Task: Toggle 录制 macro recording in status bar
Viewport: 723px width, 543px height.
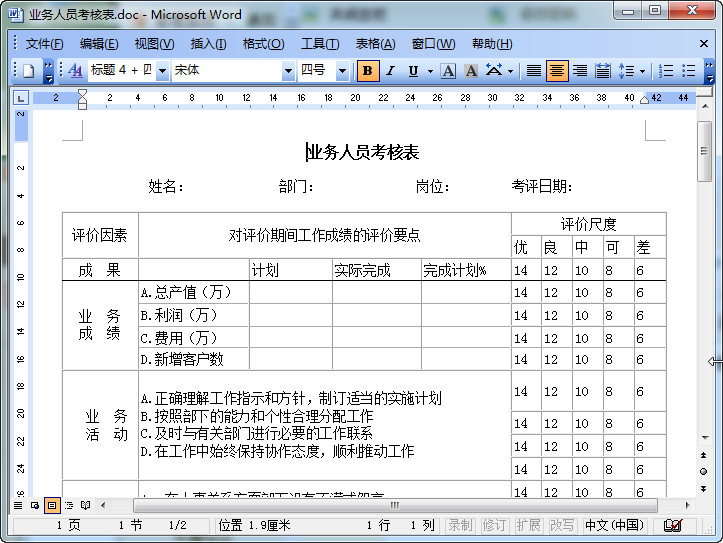Action: [460, 525]
